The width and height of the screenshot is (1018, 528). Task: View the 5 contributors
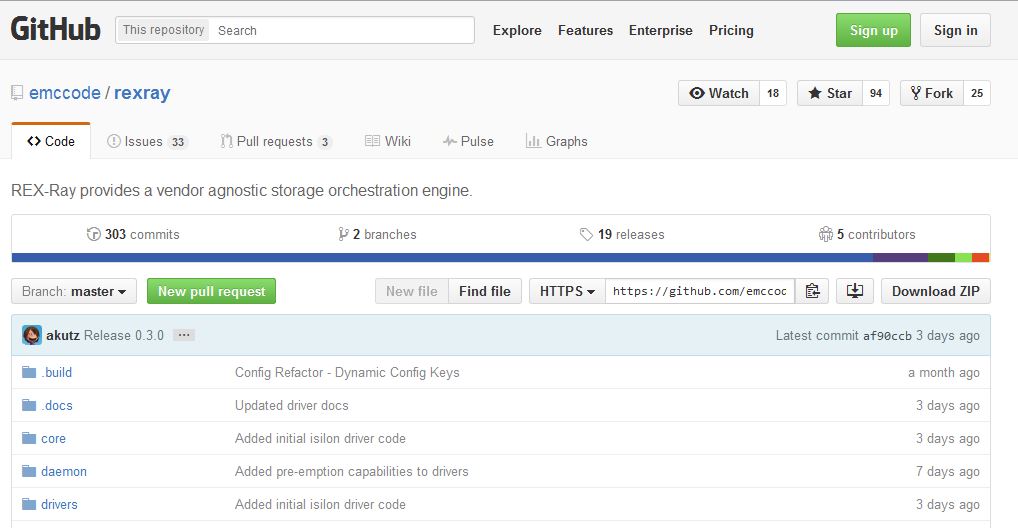867,234
